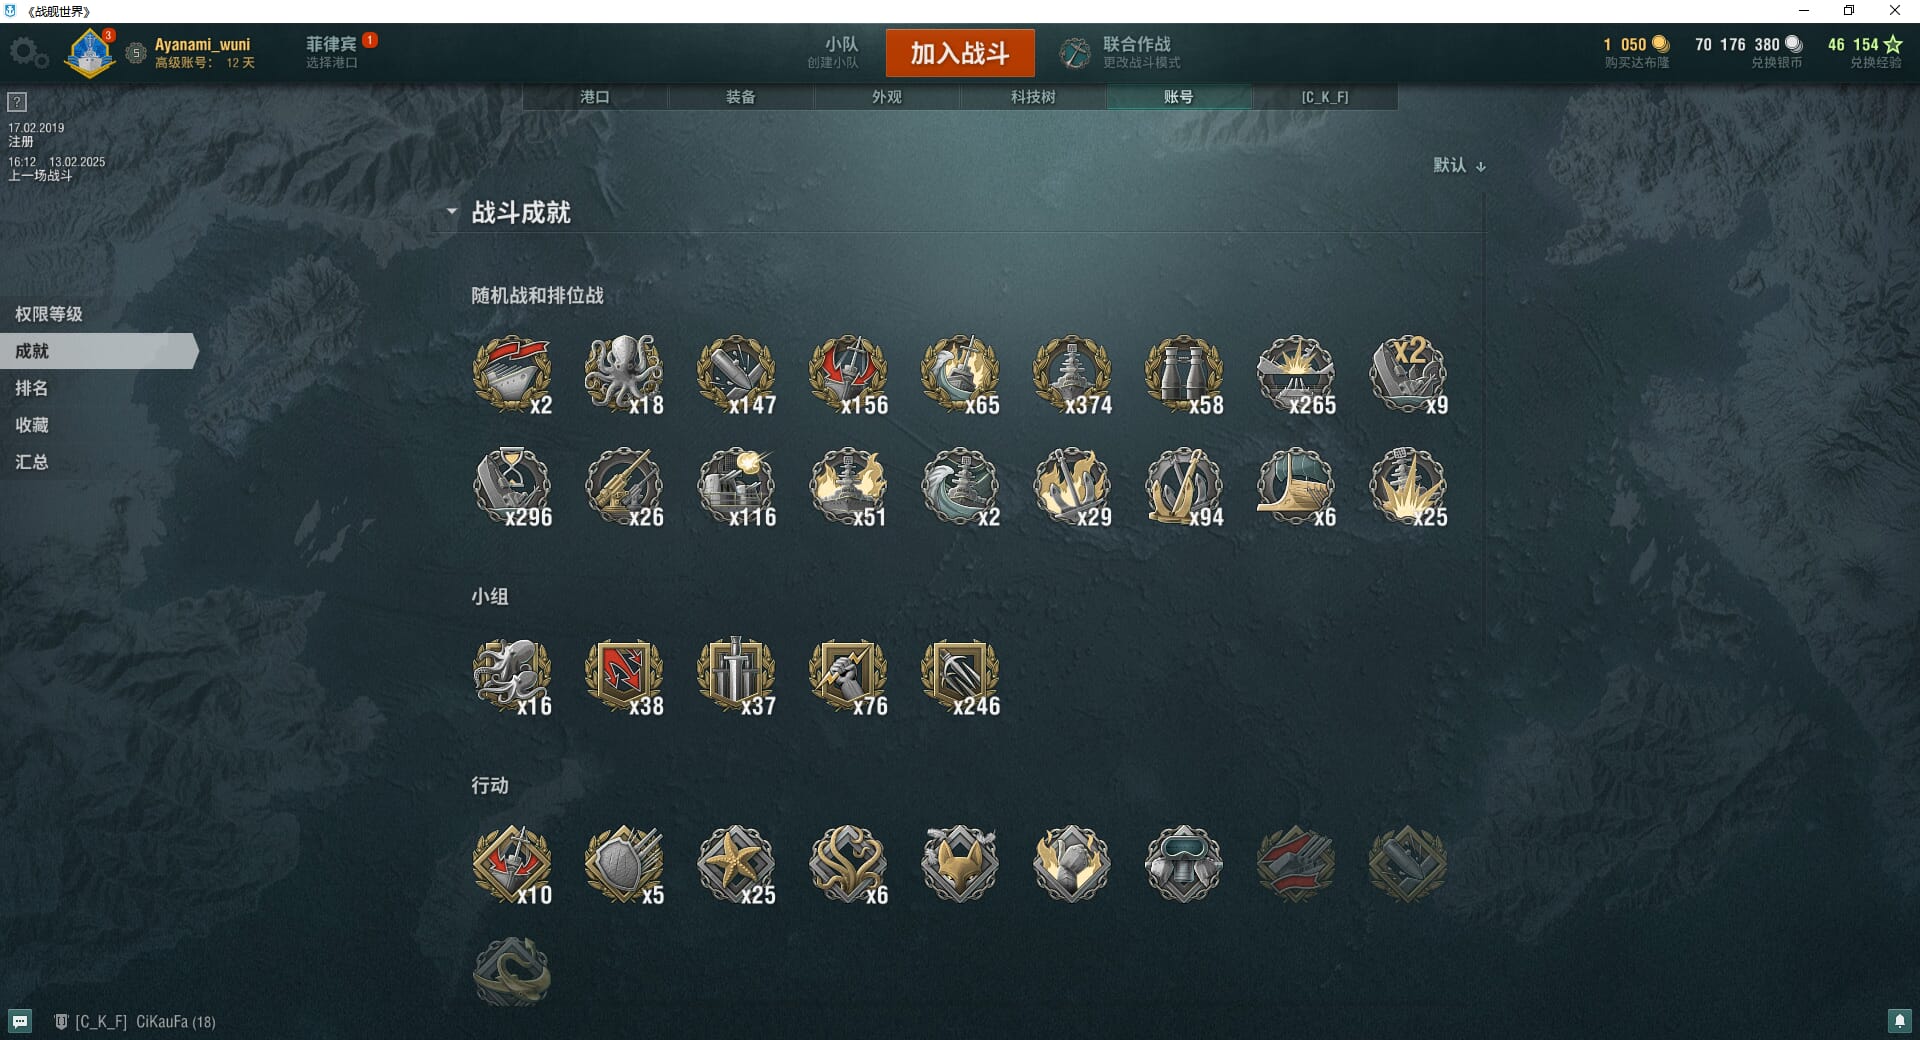The height and width of the screenshot is (1040, 1920).
Task: Click the 加入战斗 button
Action: 960,53
